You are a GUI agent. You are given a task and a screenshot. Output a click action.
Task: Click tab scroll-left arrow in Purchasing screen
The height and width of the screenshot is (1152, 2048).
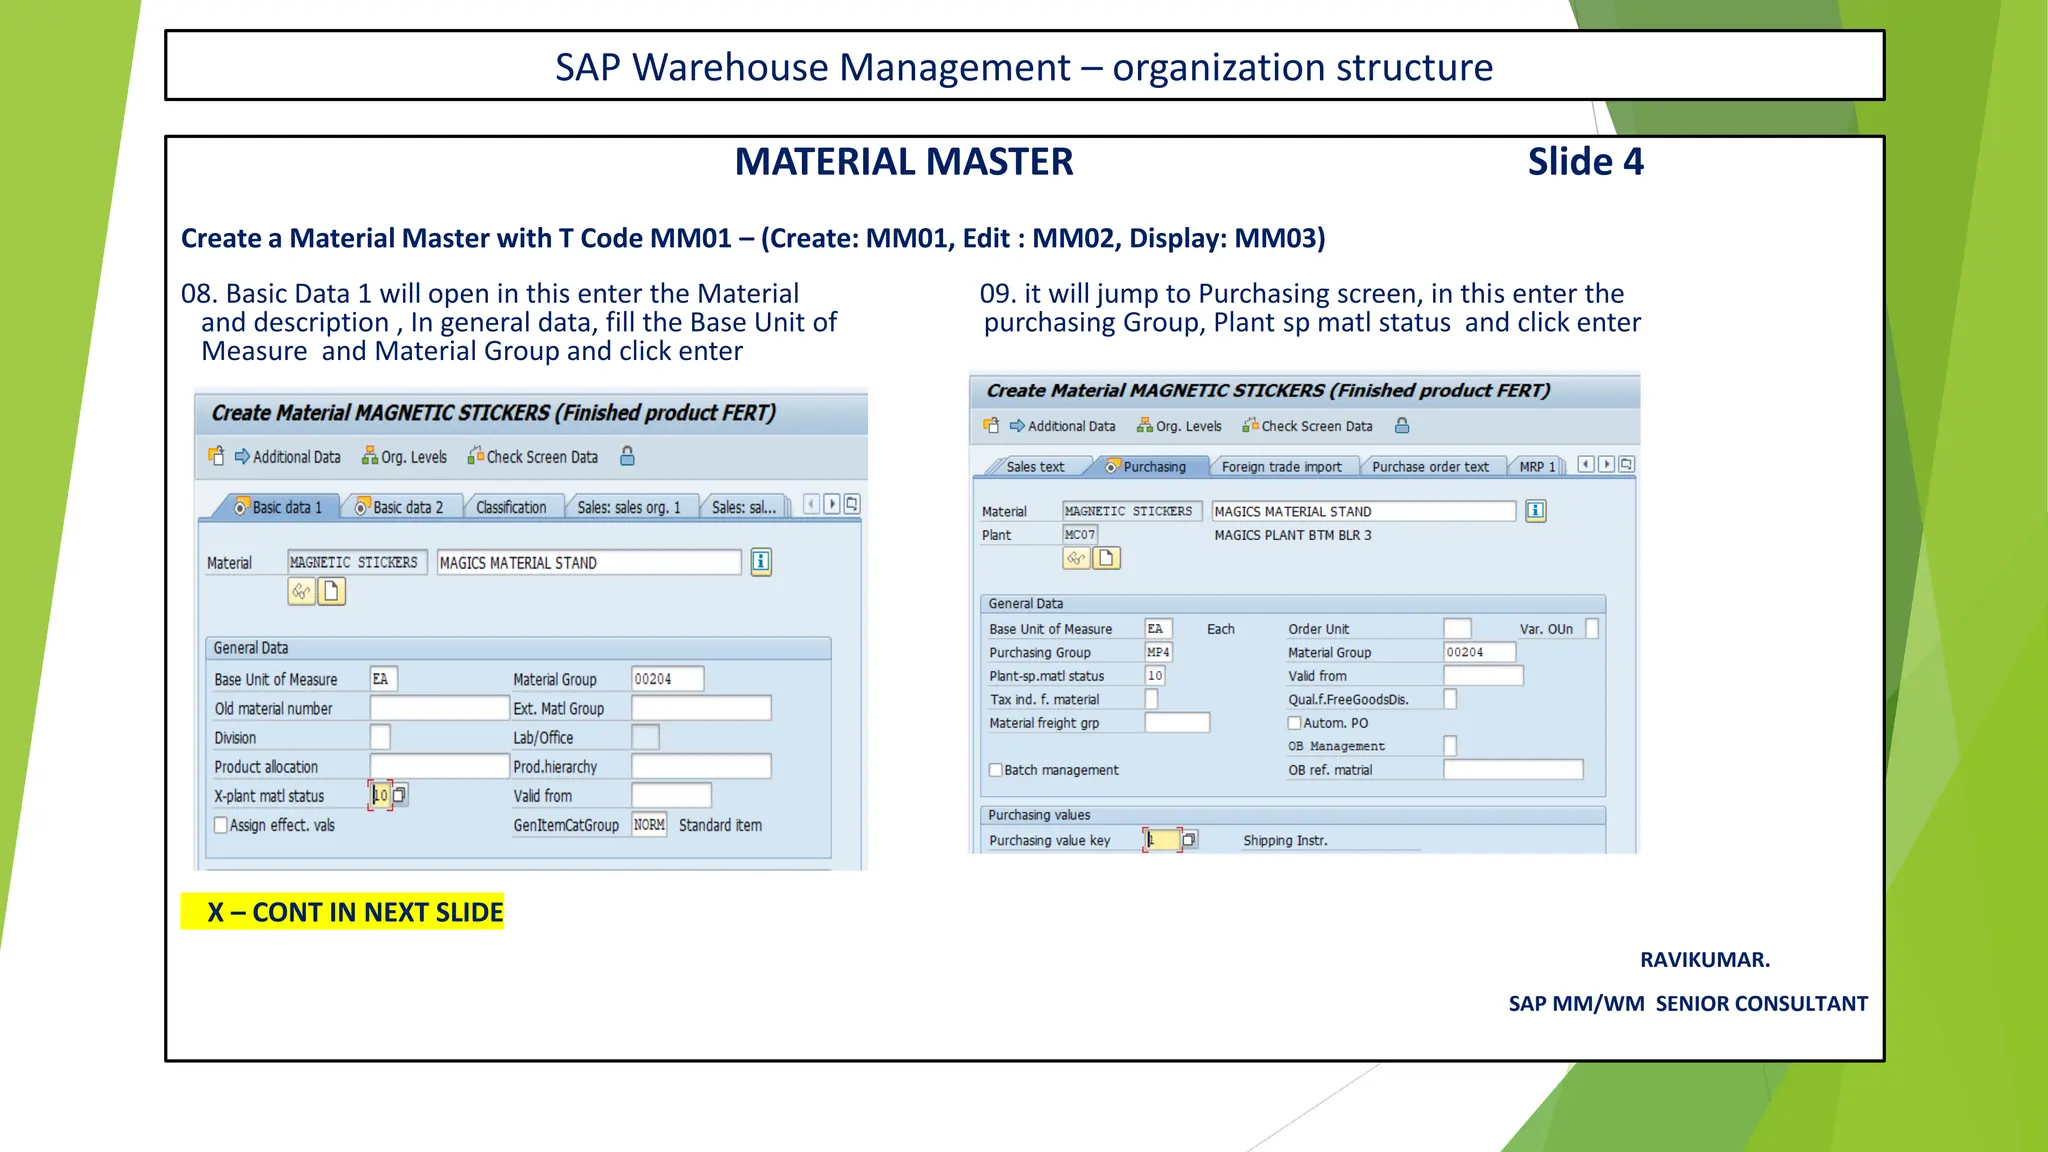tap(1586, 464)
